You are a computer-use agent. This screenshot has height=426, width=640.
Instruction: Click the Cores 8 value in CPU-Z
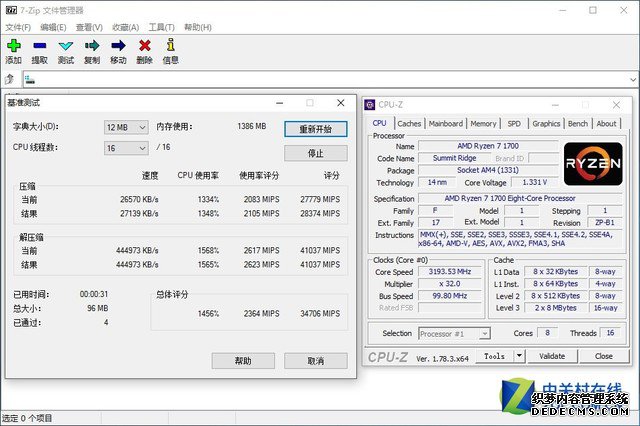coord(547,333)
